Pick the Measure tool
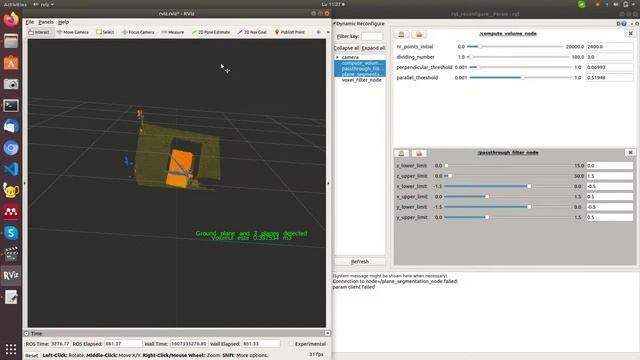The width and height of the screenshot is (640, 360). 172,32
